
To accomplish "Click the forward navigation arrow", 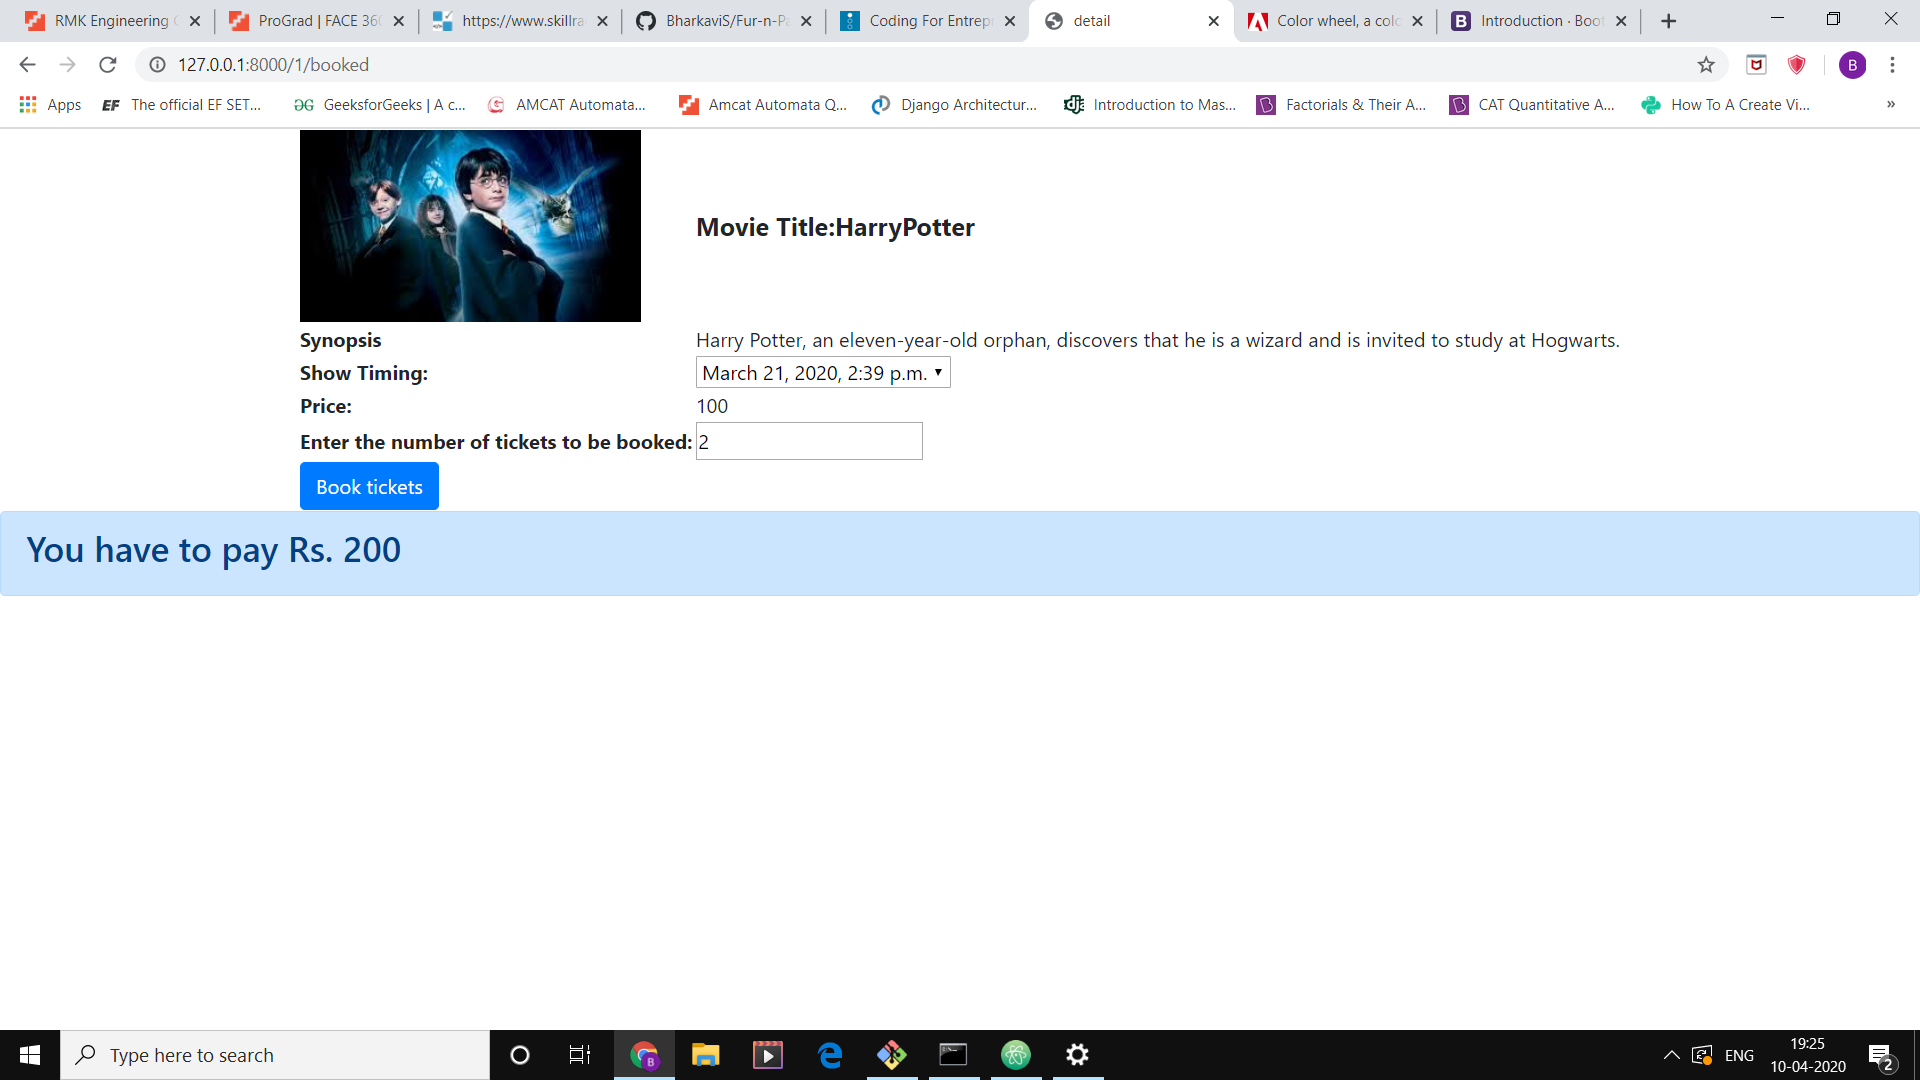I will click(67, 64).
